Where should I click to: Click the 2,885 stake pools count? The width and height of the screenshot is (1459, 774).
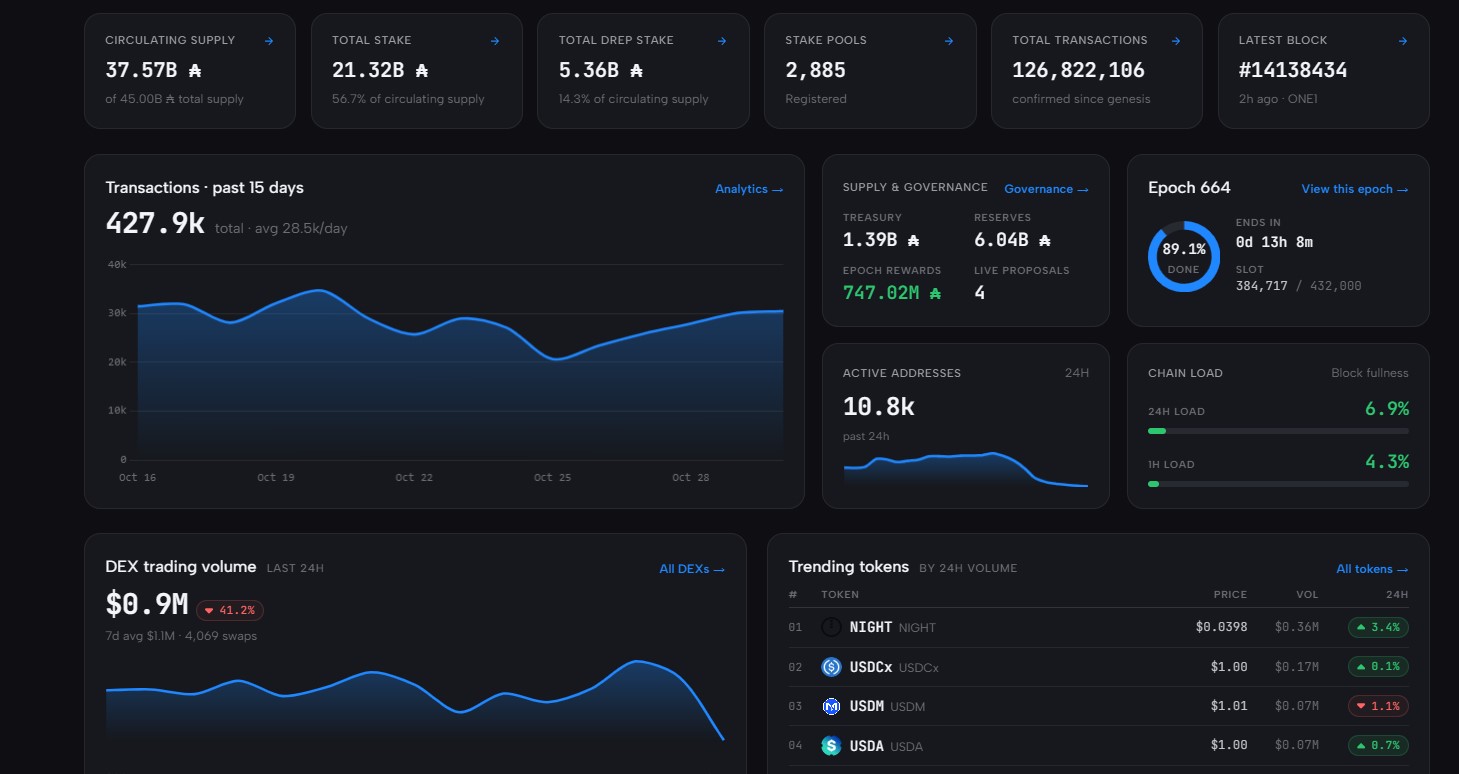pyautogui.click(x=815, y=70)
